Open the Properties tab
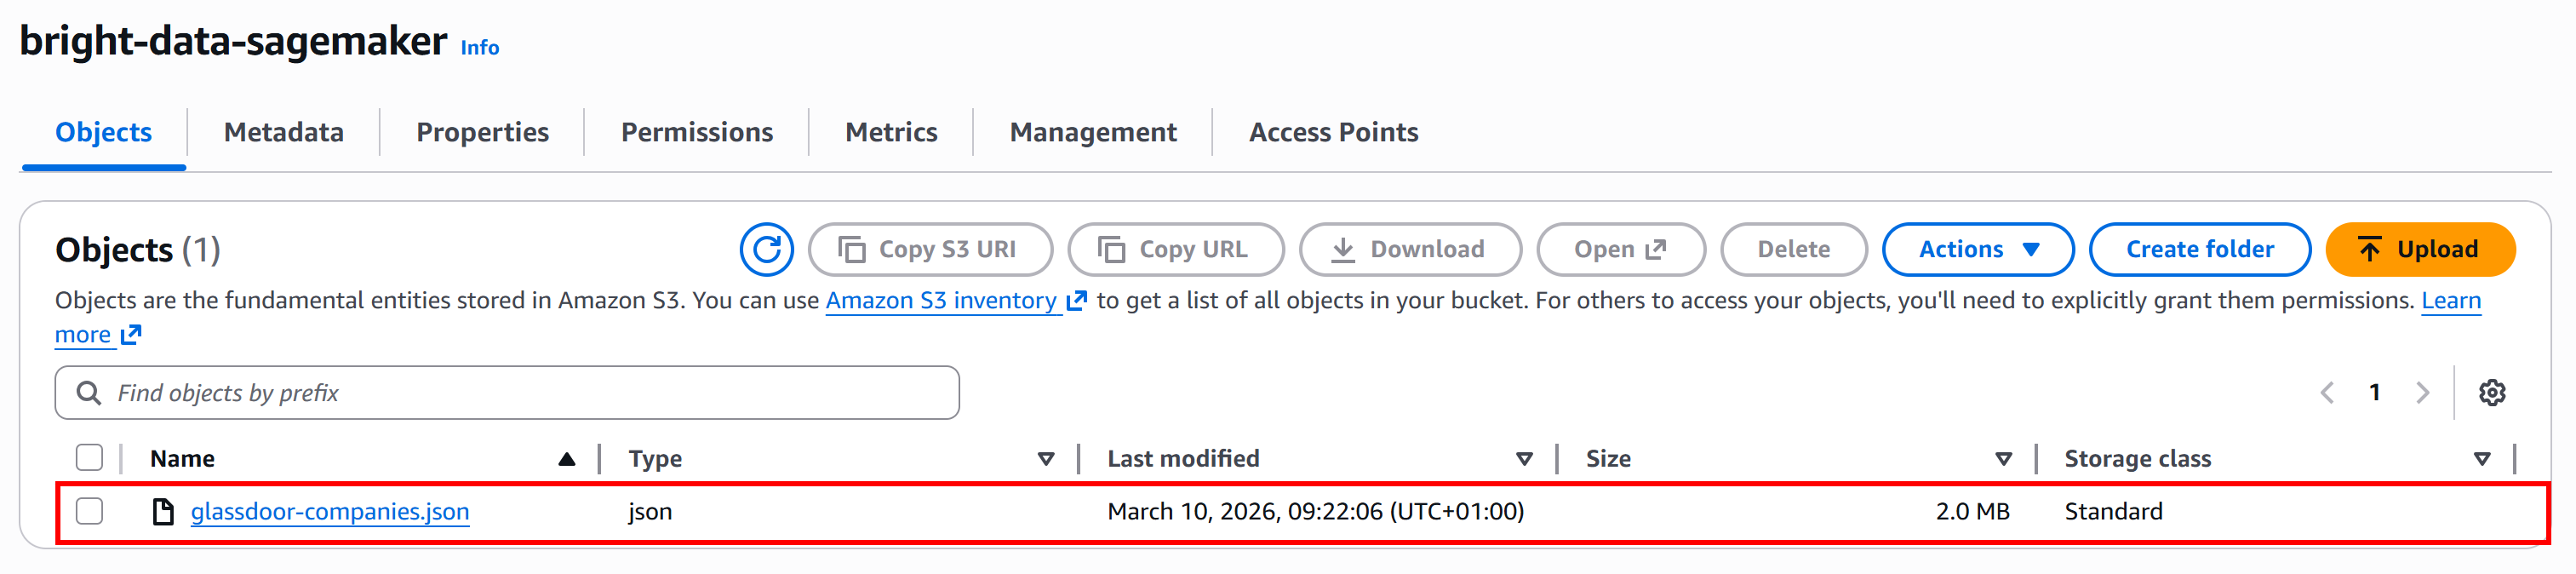This screenshot has width=2576, height=574. 483,132
